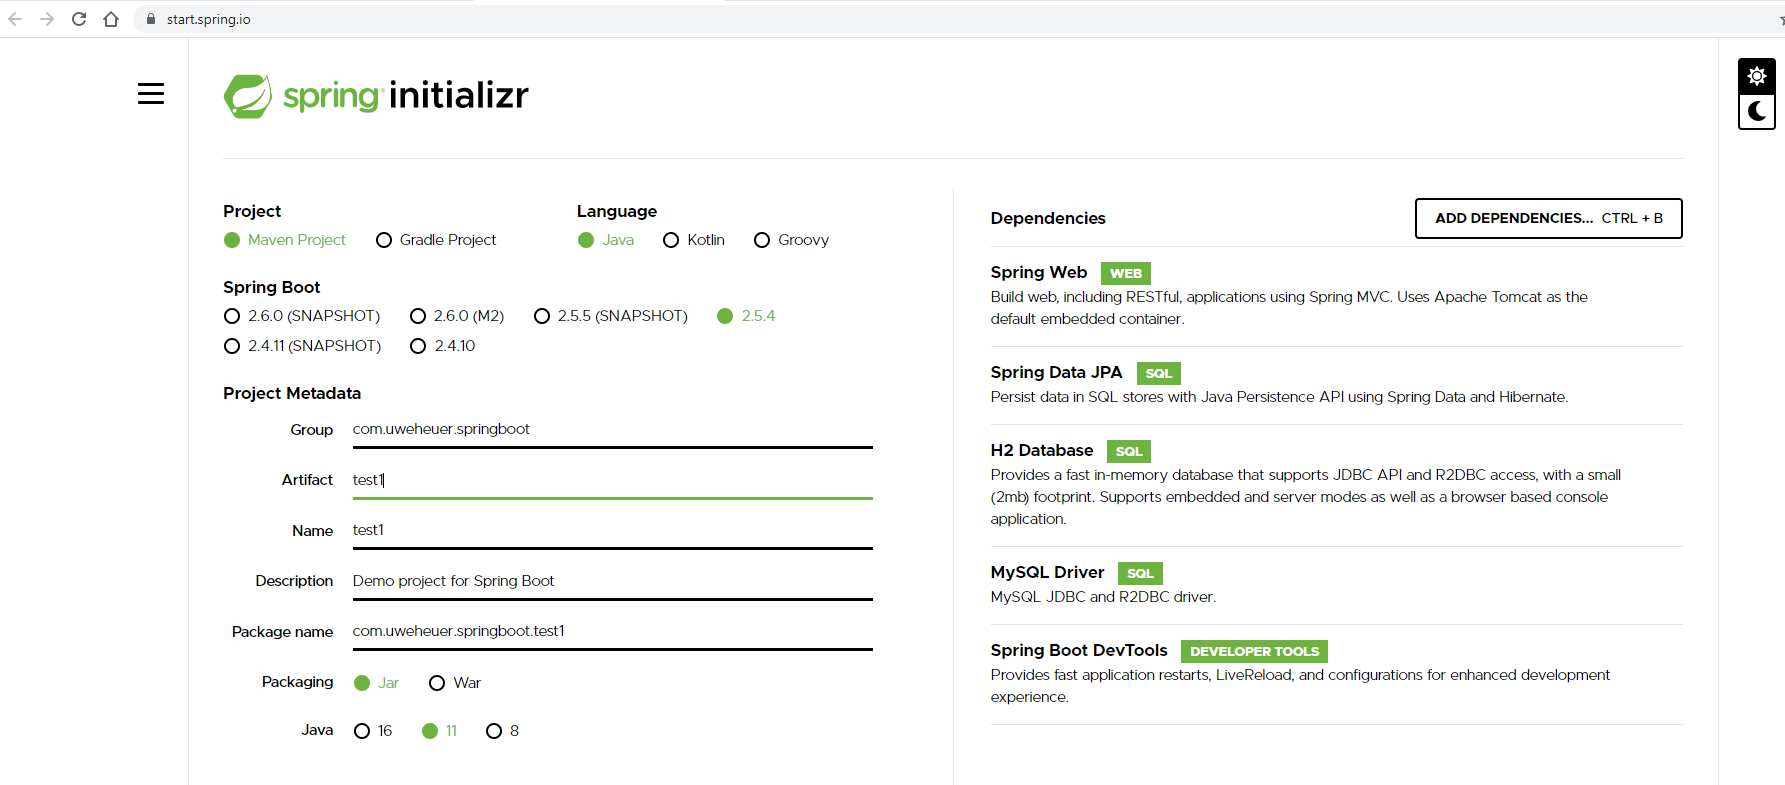Focus the Description text field

coord(612,581)
